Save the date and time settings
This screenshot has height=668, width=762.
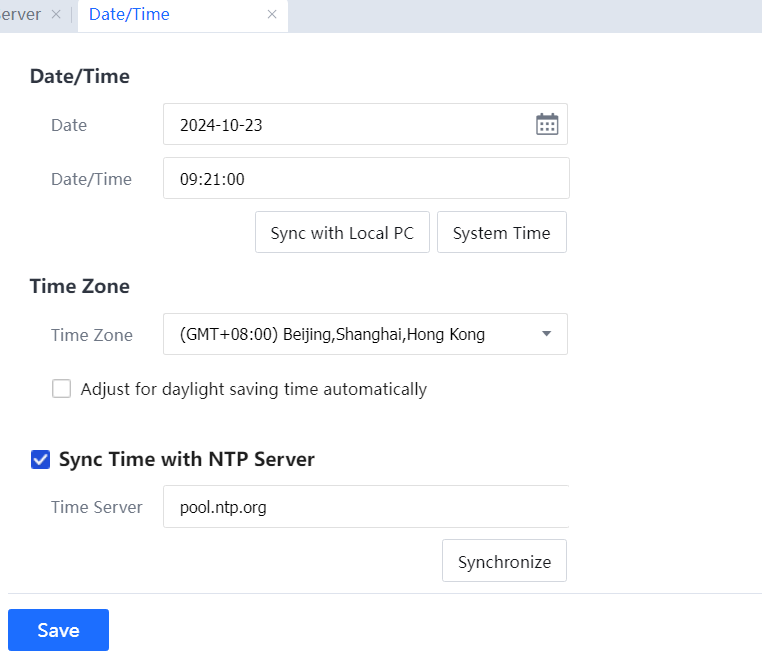[x=58, y=630]
